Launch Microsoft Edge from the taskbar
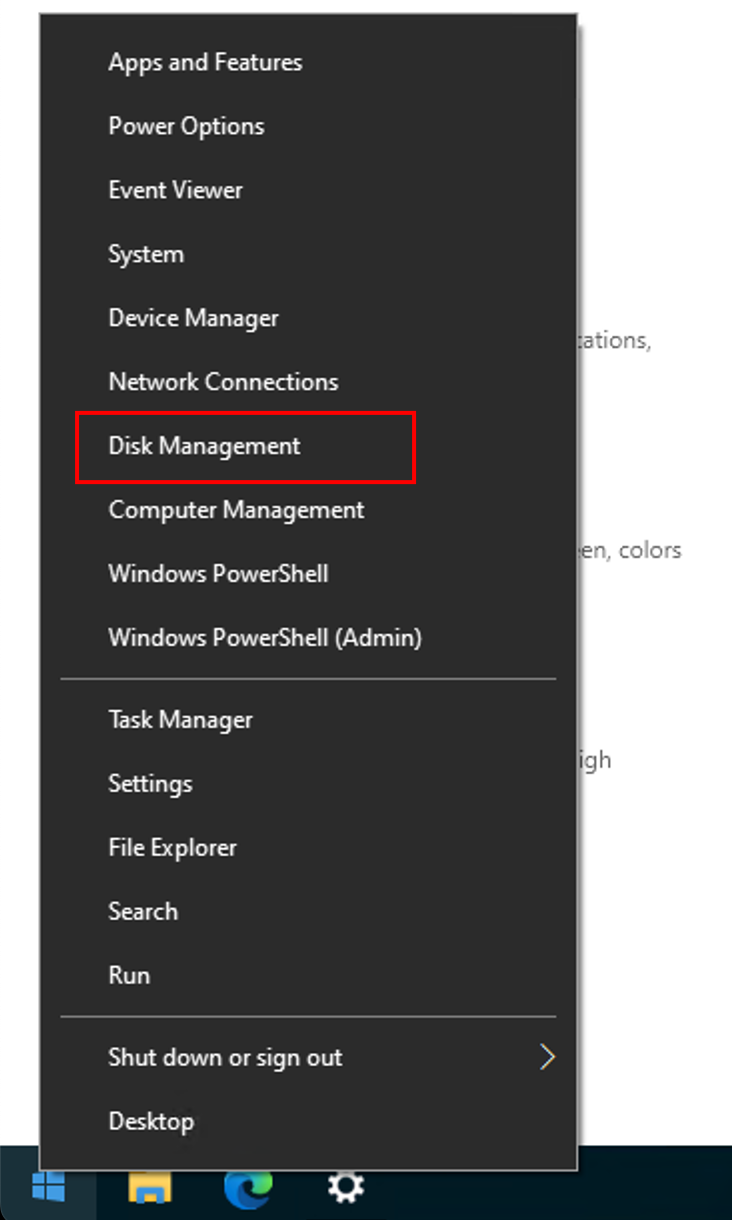The width and height of the screenshot is (732, 1220). 248,1188
